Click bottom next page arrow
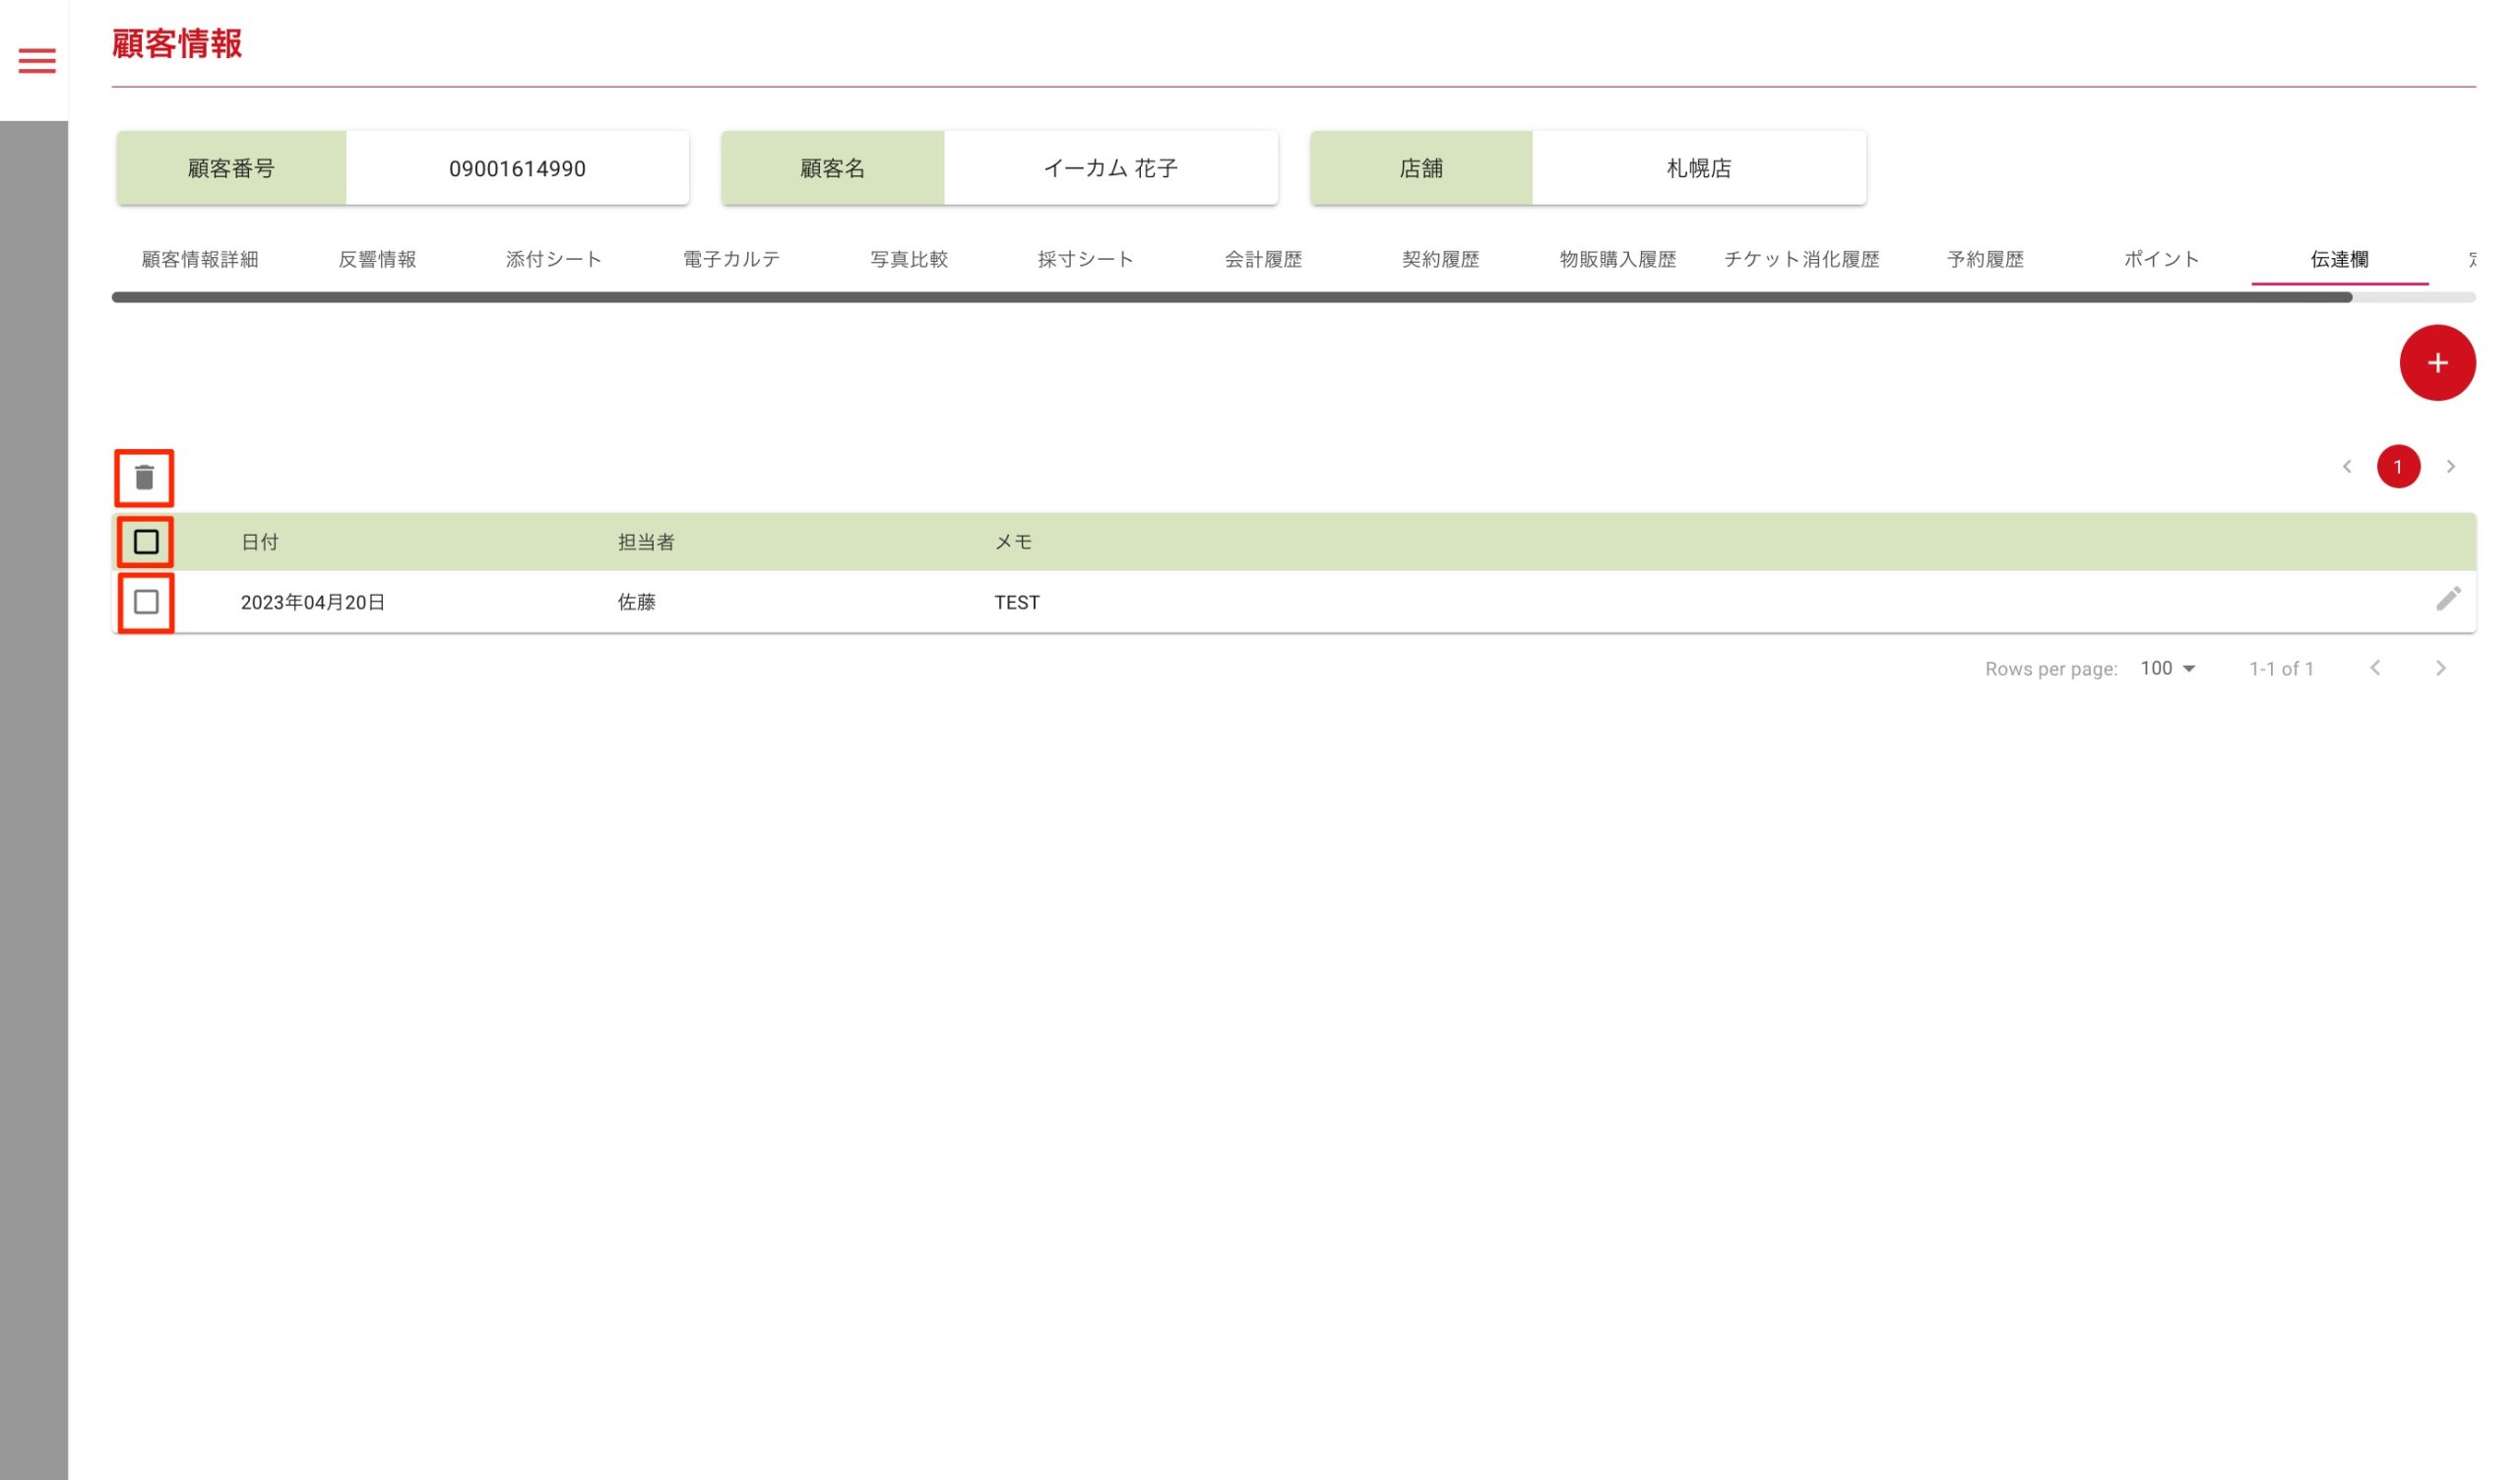 coord(2440,668)
